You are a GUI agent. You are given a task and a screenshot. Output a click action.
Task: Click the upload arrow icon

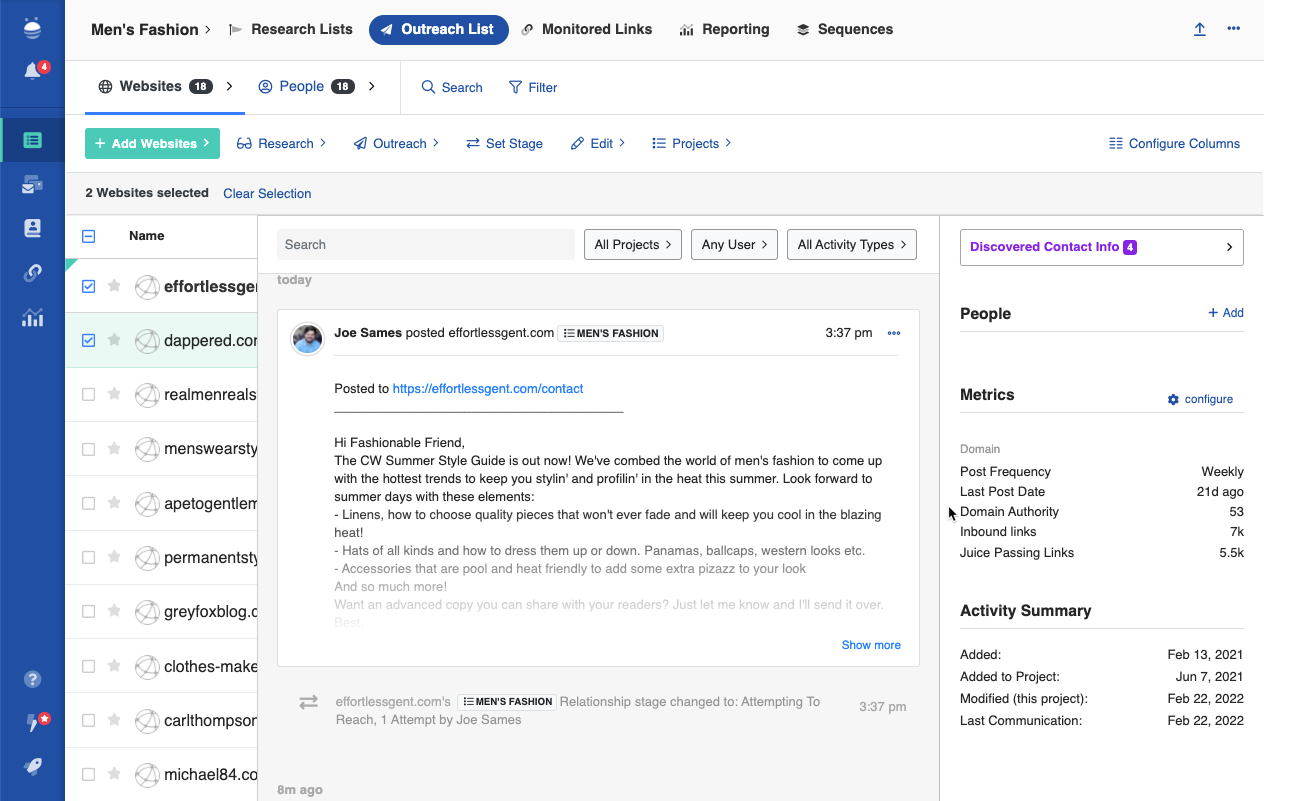coord(1199,29)
